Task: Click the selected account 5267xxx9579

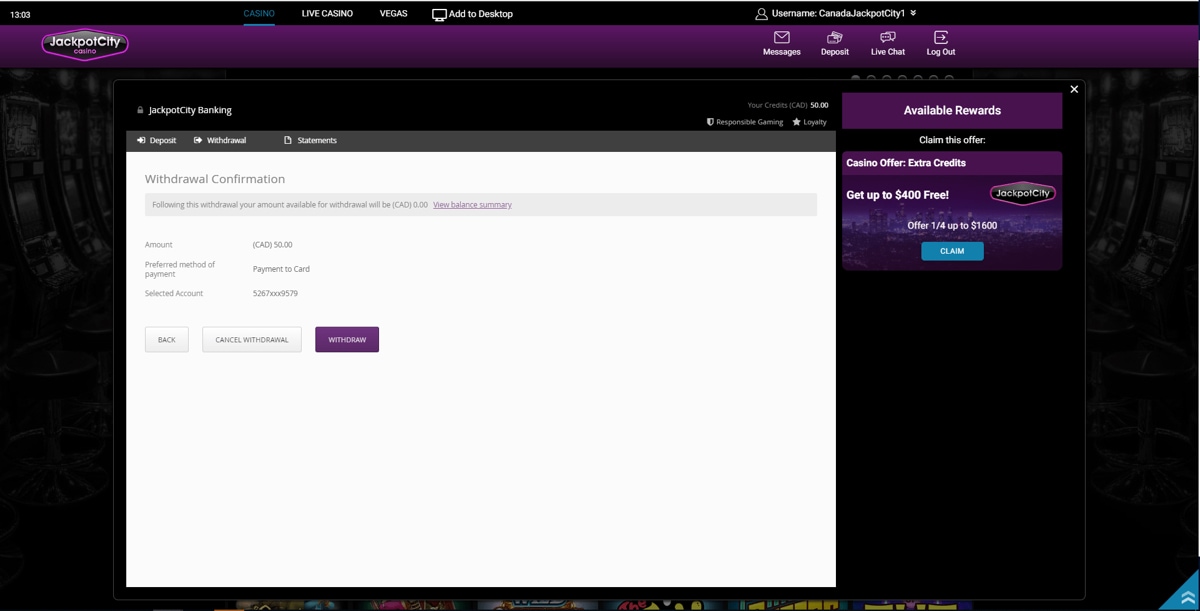Action: click(275, 293)
